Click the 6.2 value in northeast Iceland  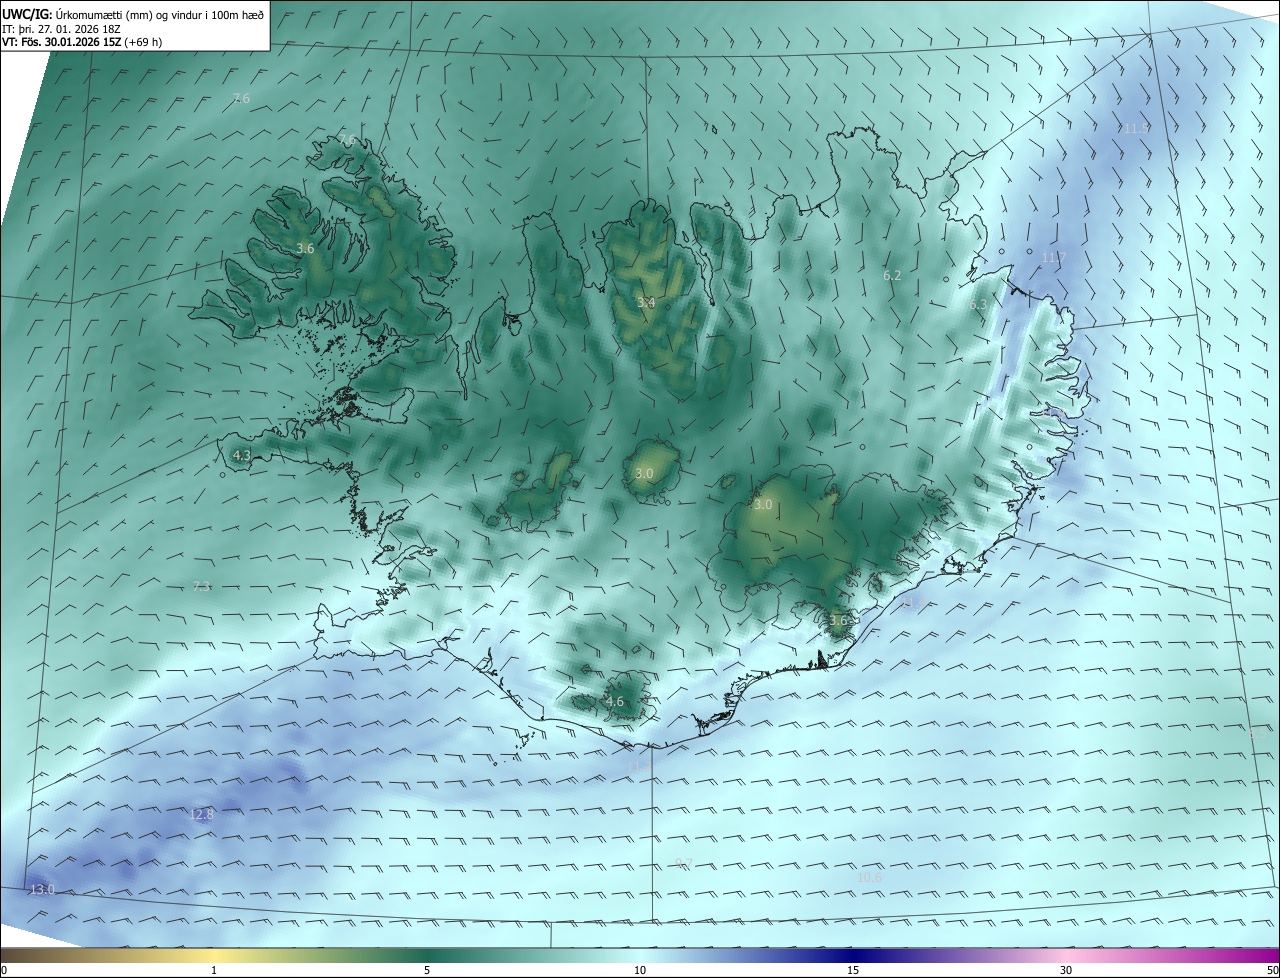click(892, 275)
